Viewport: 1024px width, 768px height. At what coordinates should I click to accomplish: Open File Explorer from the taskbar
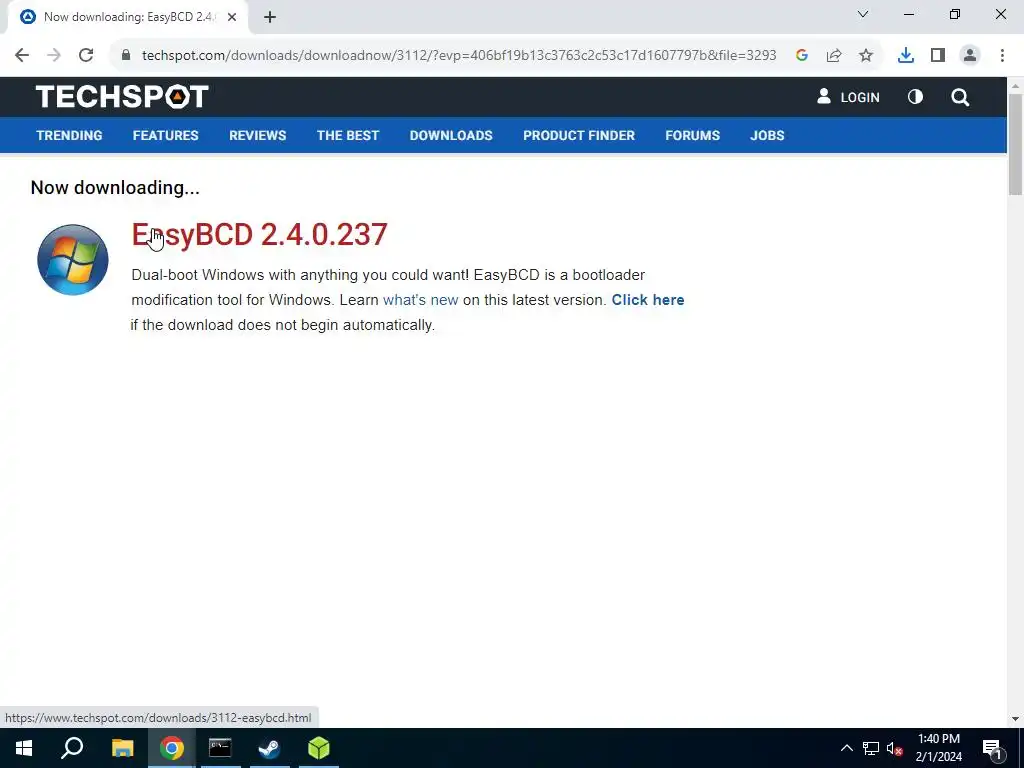[122, 748]
